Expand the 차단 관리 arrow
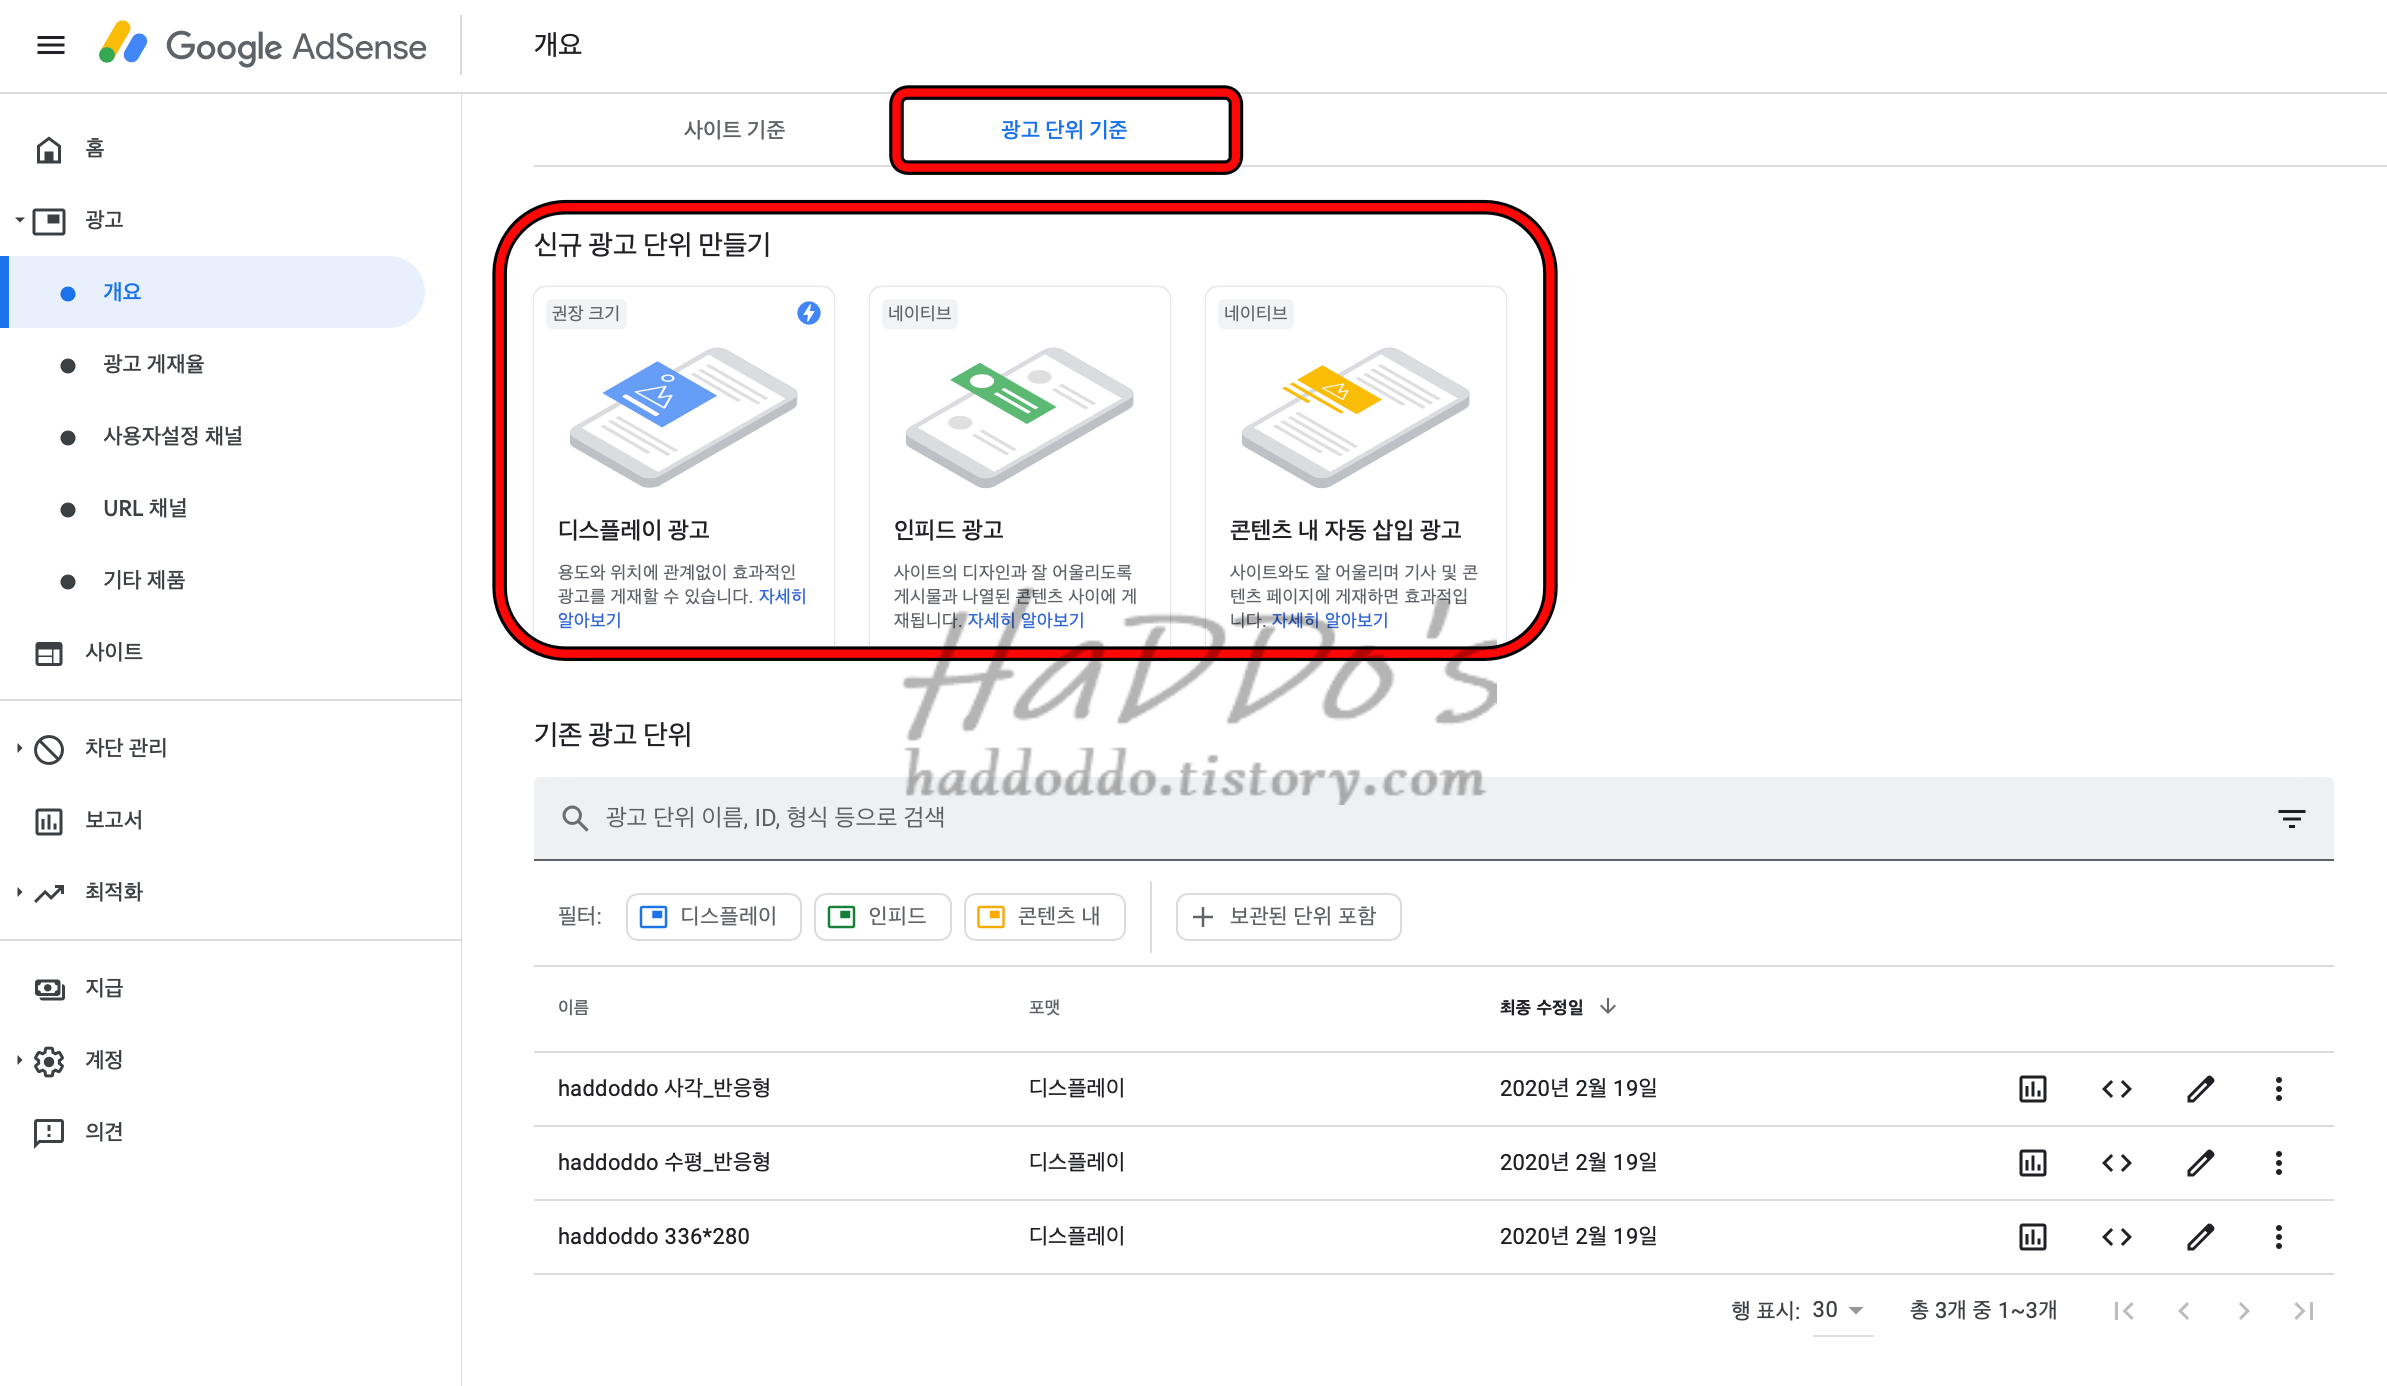The width and height of the screenshot is (2387, 1386). (x=19, y=748)
